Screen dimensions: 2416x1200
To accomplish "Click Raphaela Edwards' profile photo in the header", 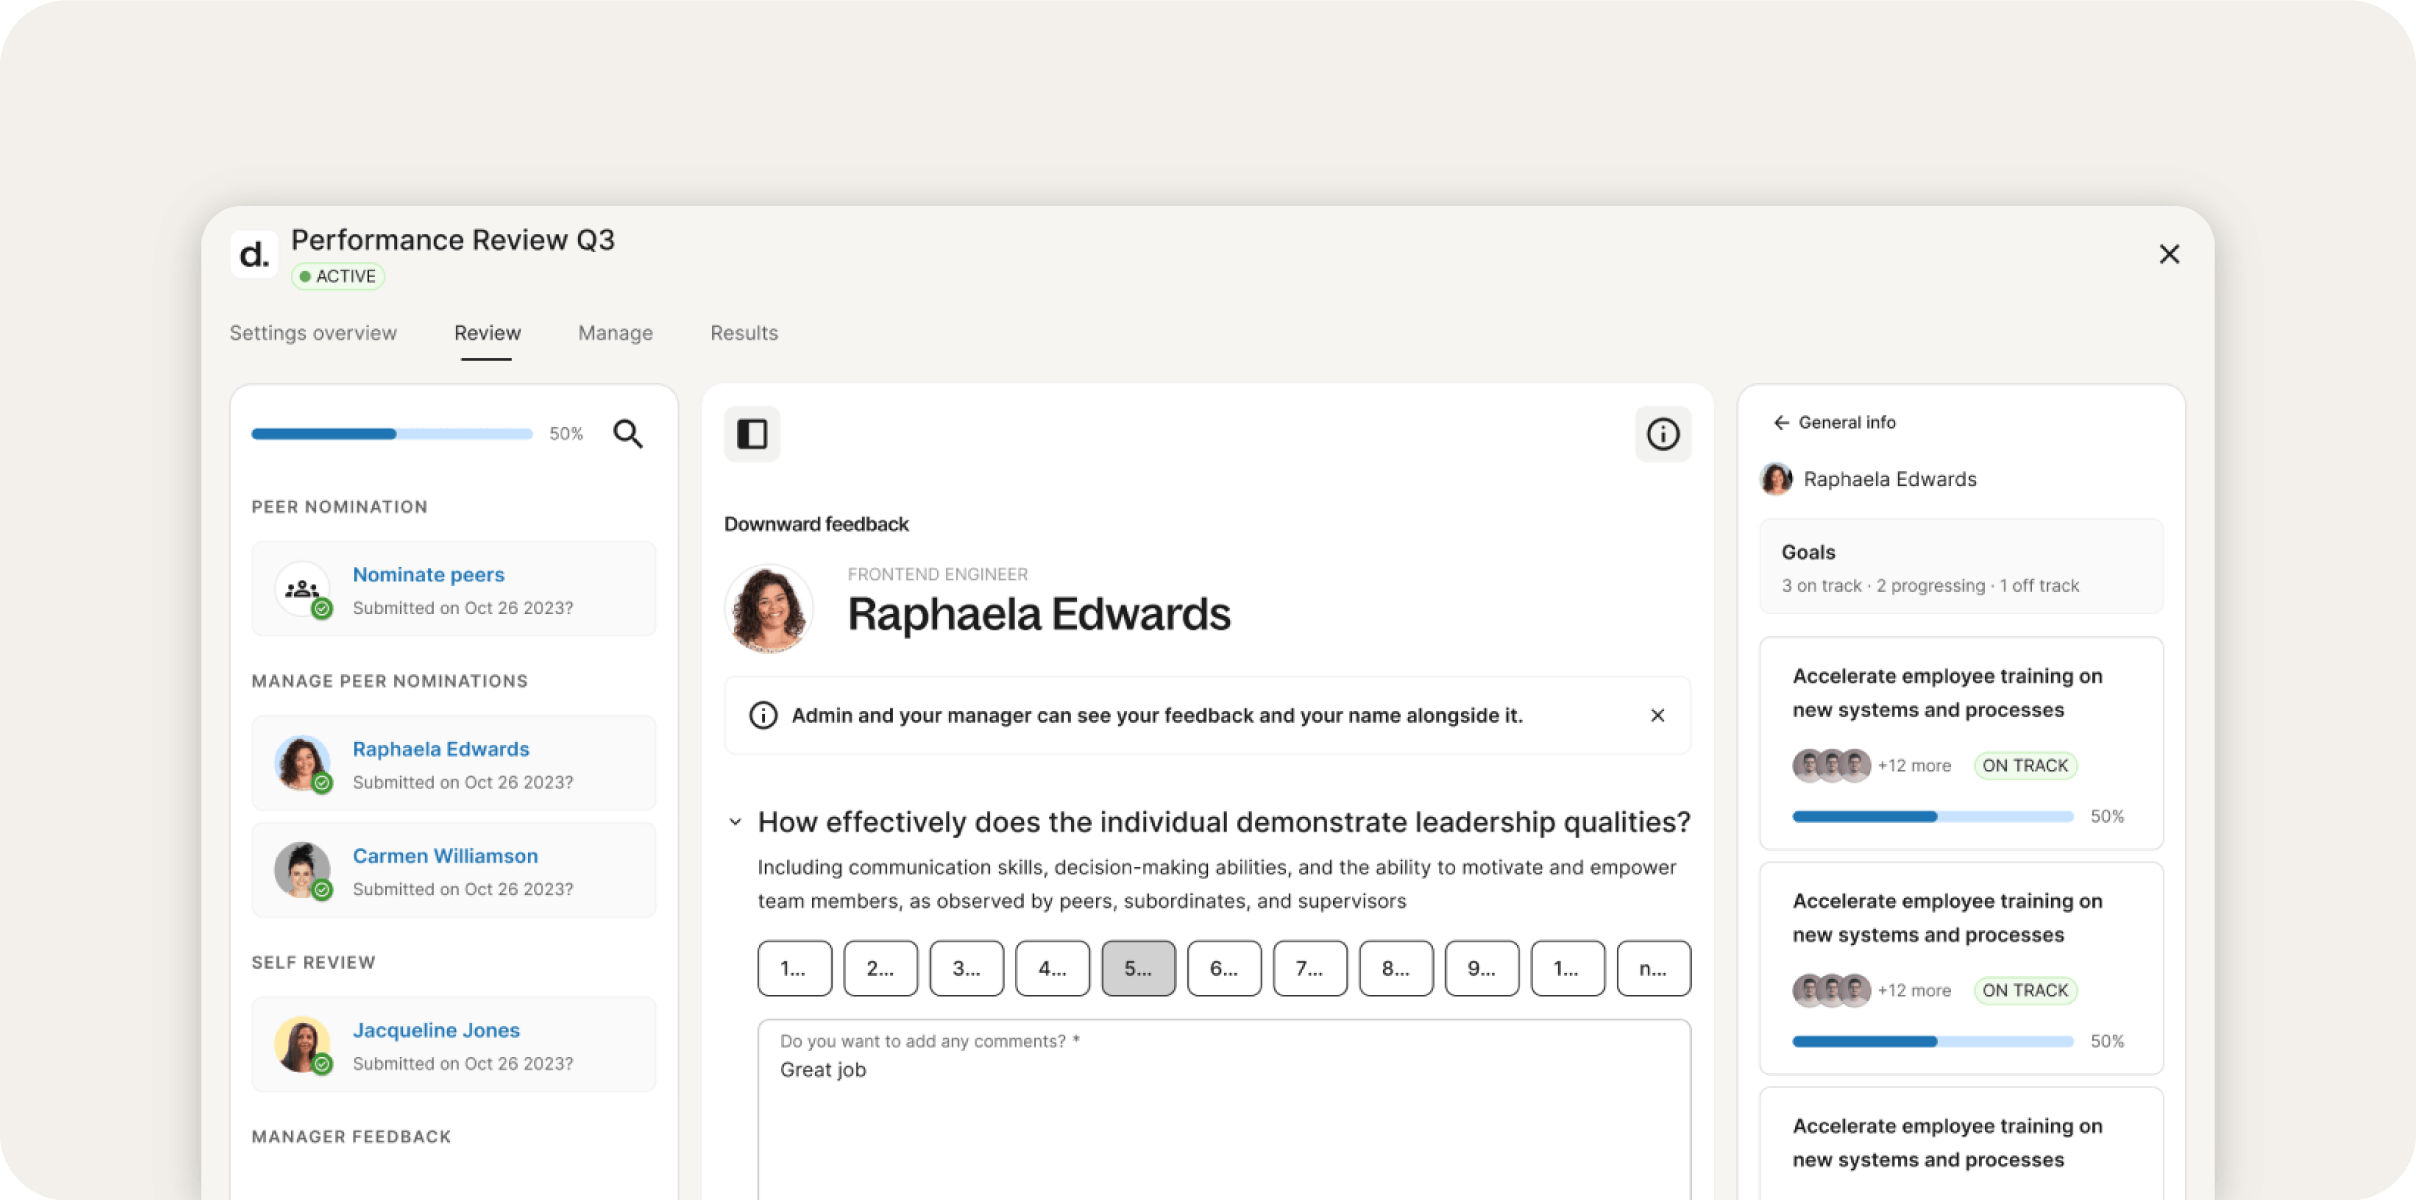I will click(768, 608).
